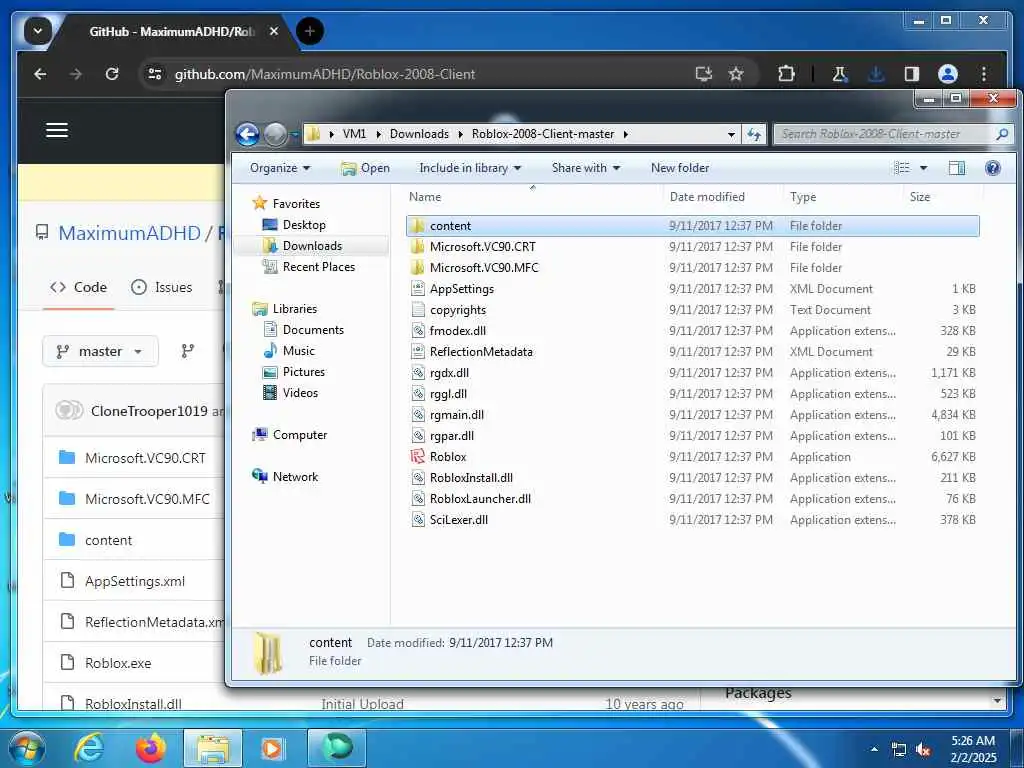This screenshot has height=768, width=1024.
Task: Expand view options dropdown arrow
Action: 923,168
